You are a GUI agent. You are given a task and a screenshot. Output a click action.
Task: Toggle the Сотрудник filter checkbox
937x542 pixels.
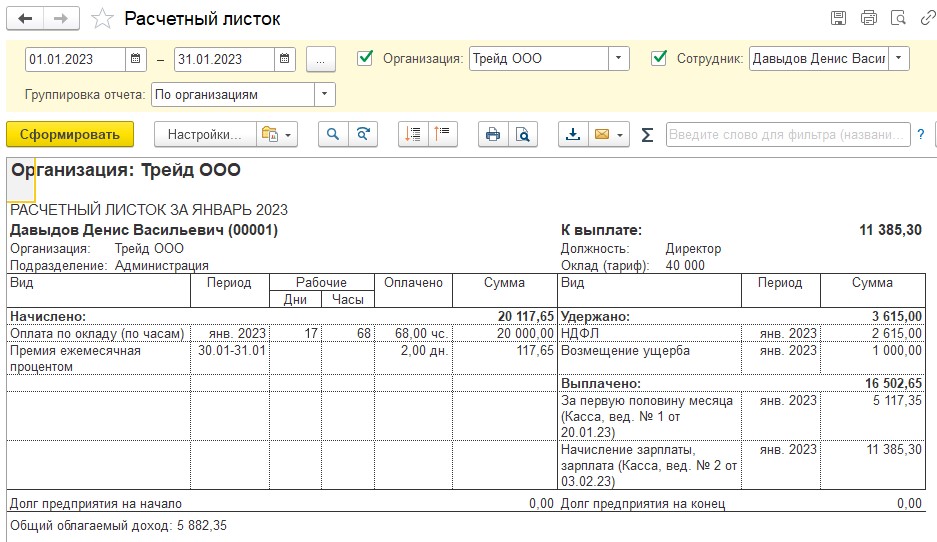[x=659, y=58]
